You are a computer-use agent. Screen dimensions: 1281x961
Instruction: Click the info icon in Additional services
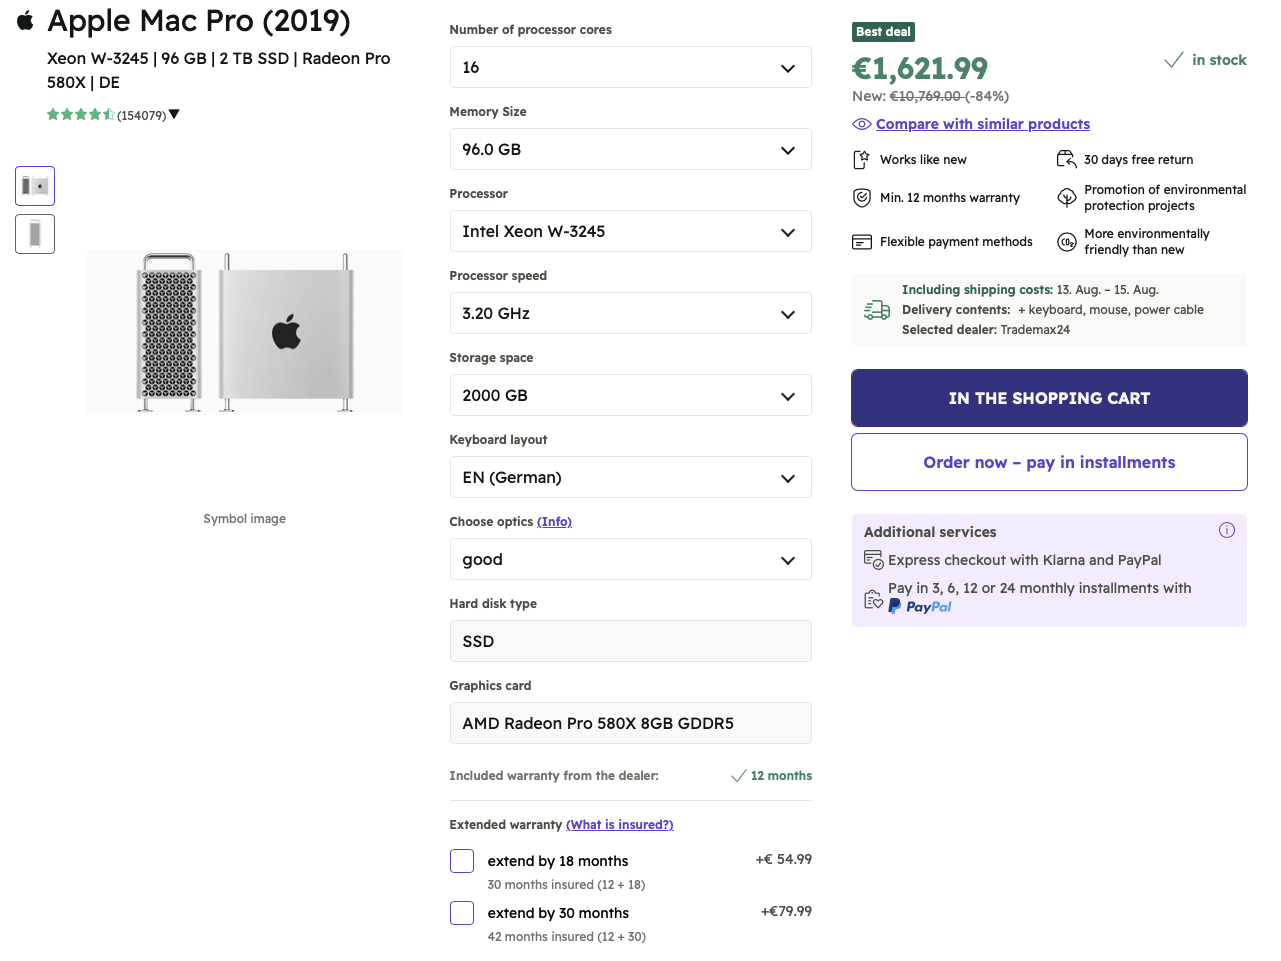click(1226, 530)
